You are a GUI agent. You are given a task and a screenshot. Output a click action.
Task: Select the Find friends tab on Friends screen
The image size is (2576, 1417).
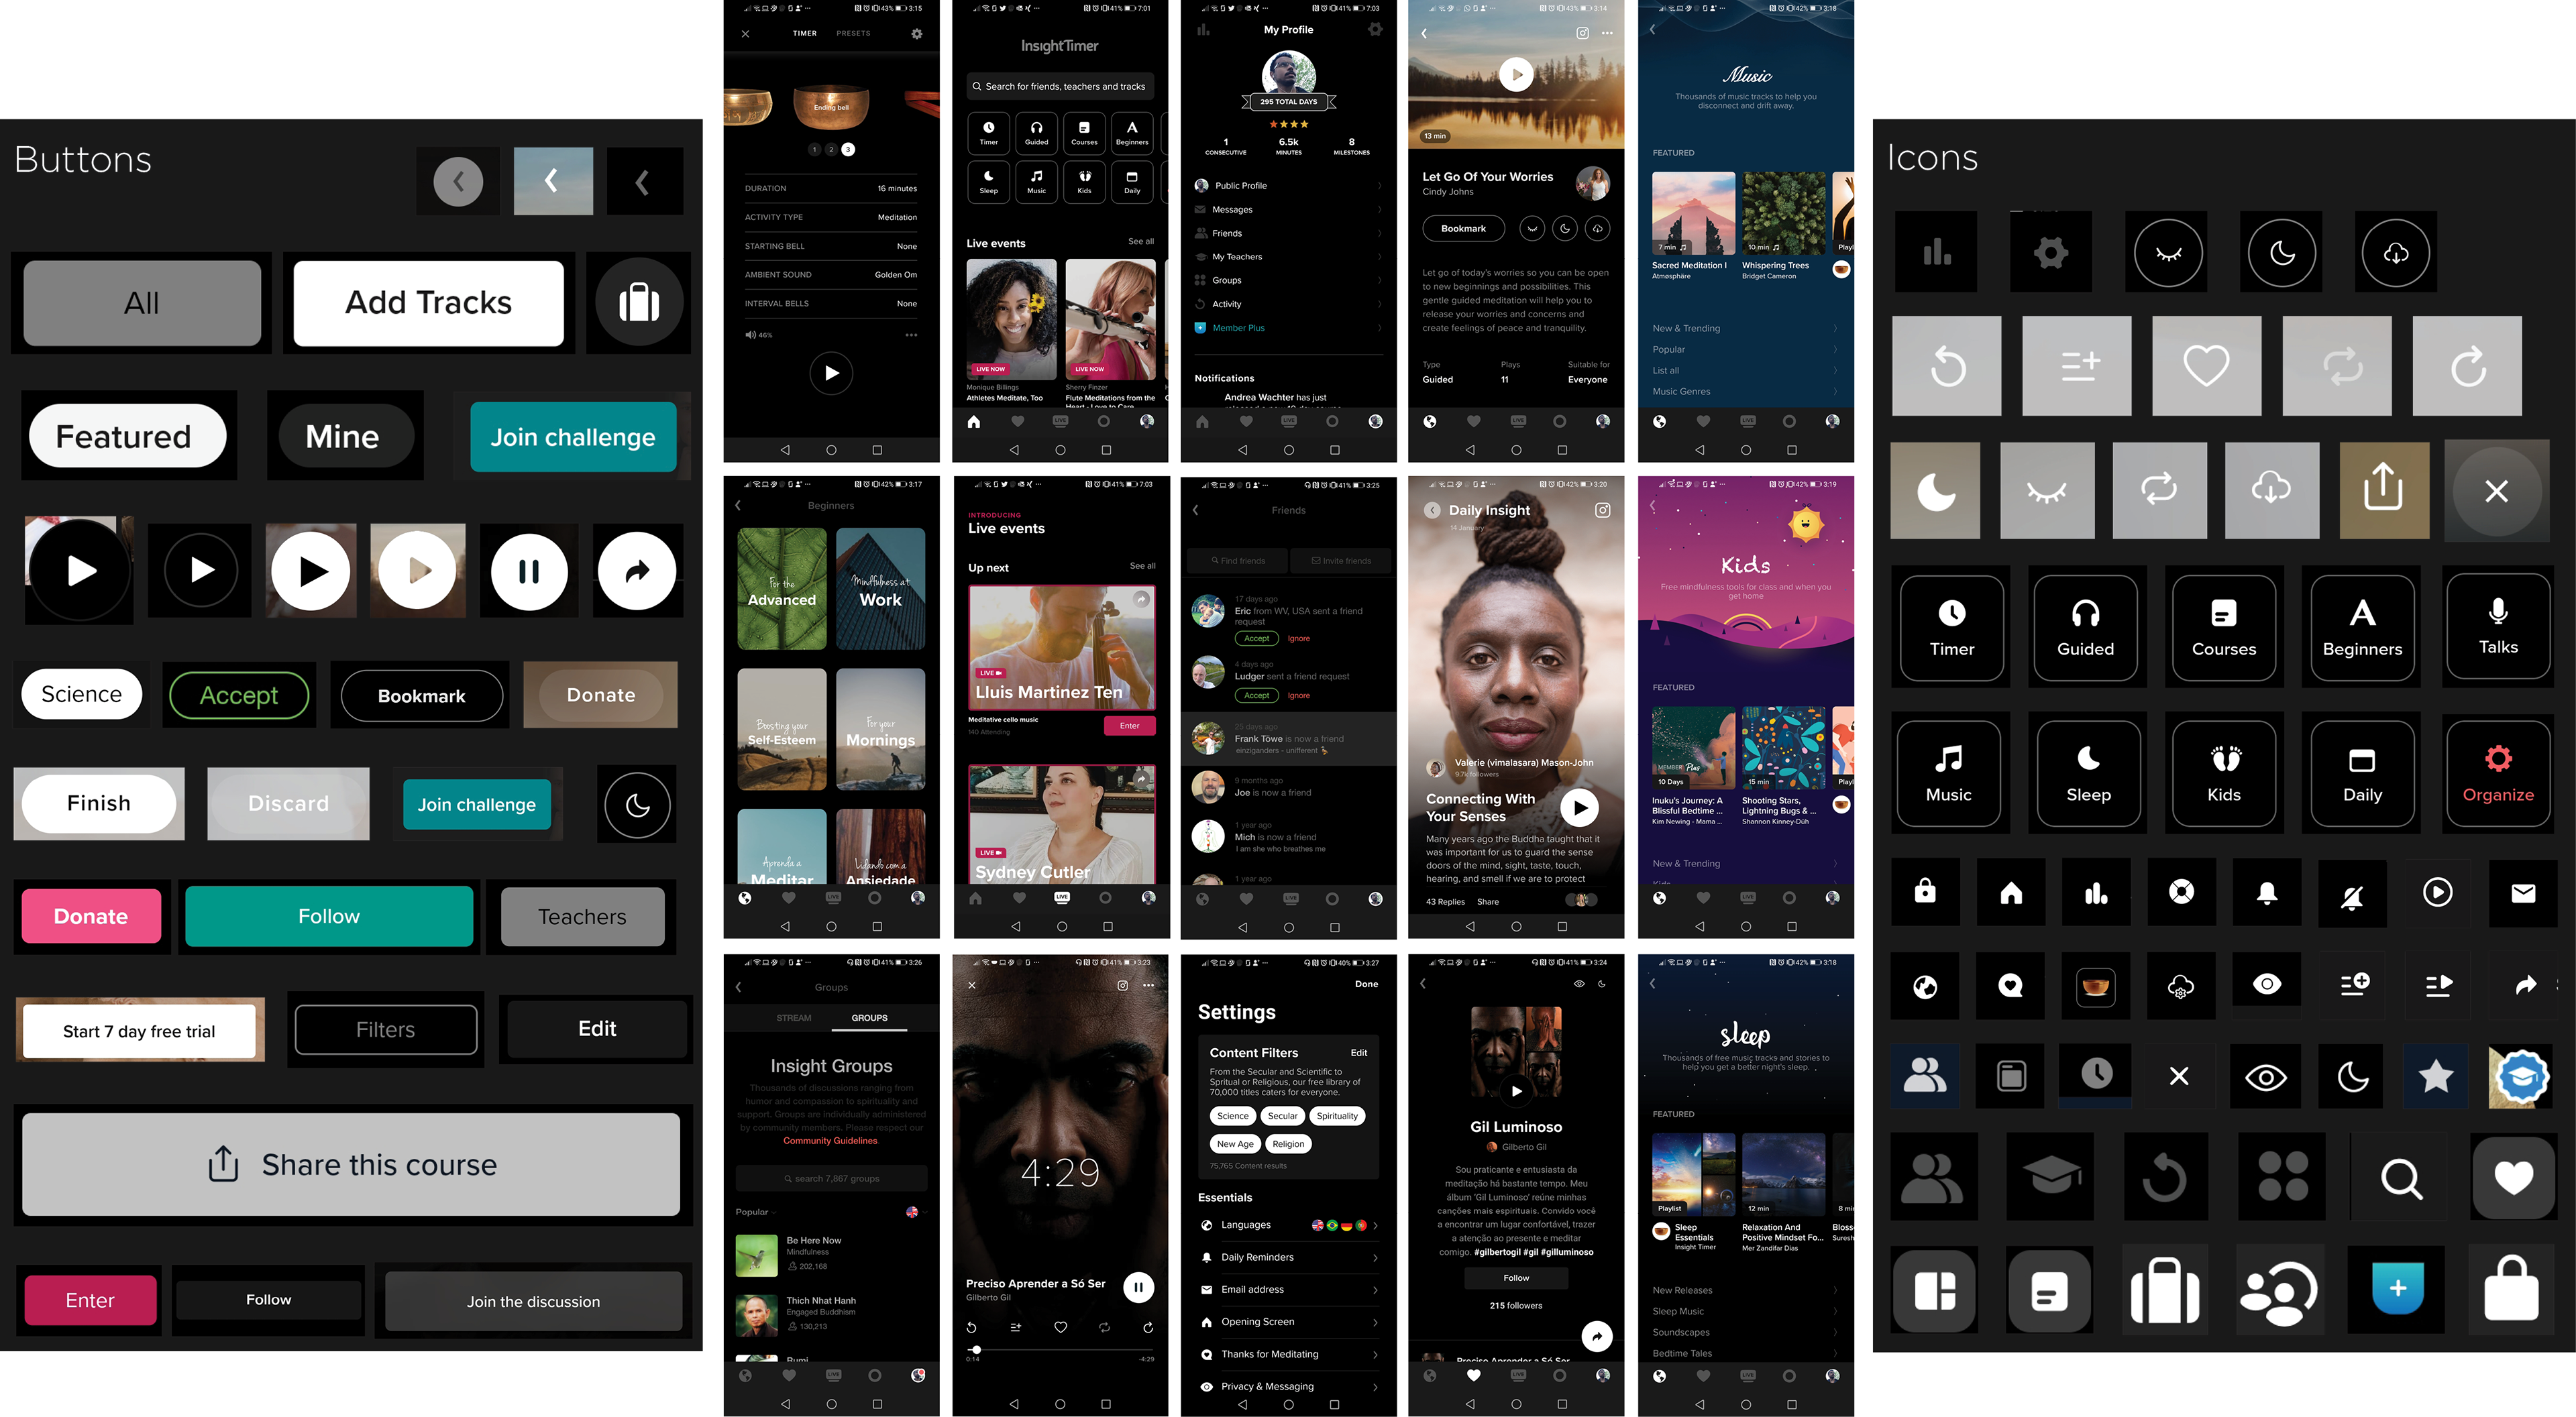pyautogui.click(x=1237, y=561)
